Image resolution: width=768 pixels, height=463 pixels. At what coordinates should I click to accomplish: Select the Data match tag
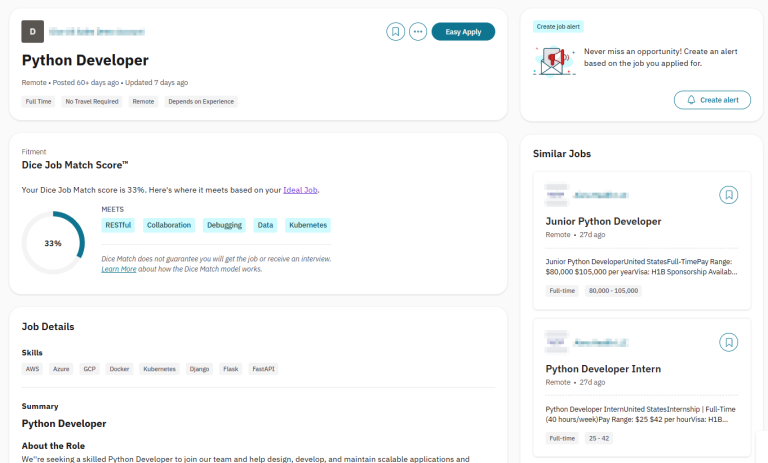click(x=265, y=225)
